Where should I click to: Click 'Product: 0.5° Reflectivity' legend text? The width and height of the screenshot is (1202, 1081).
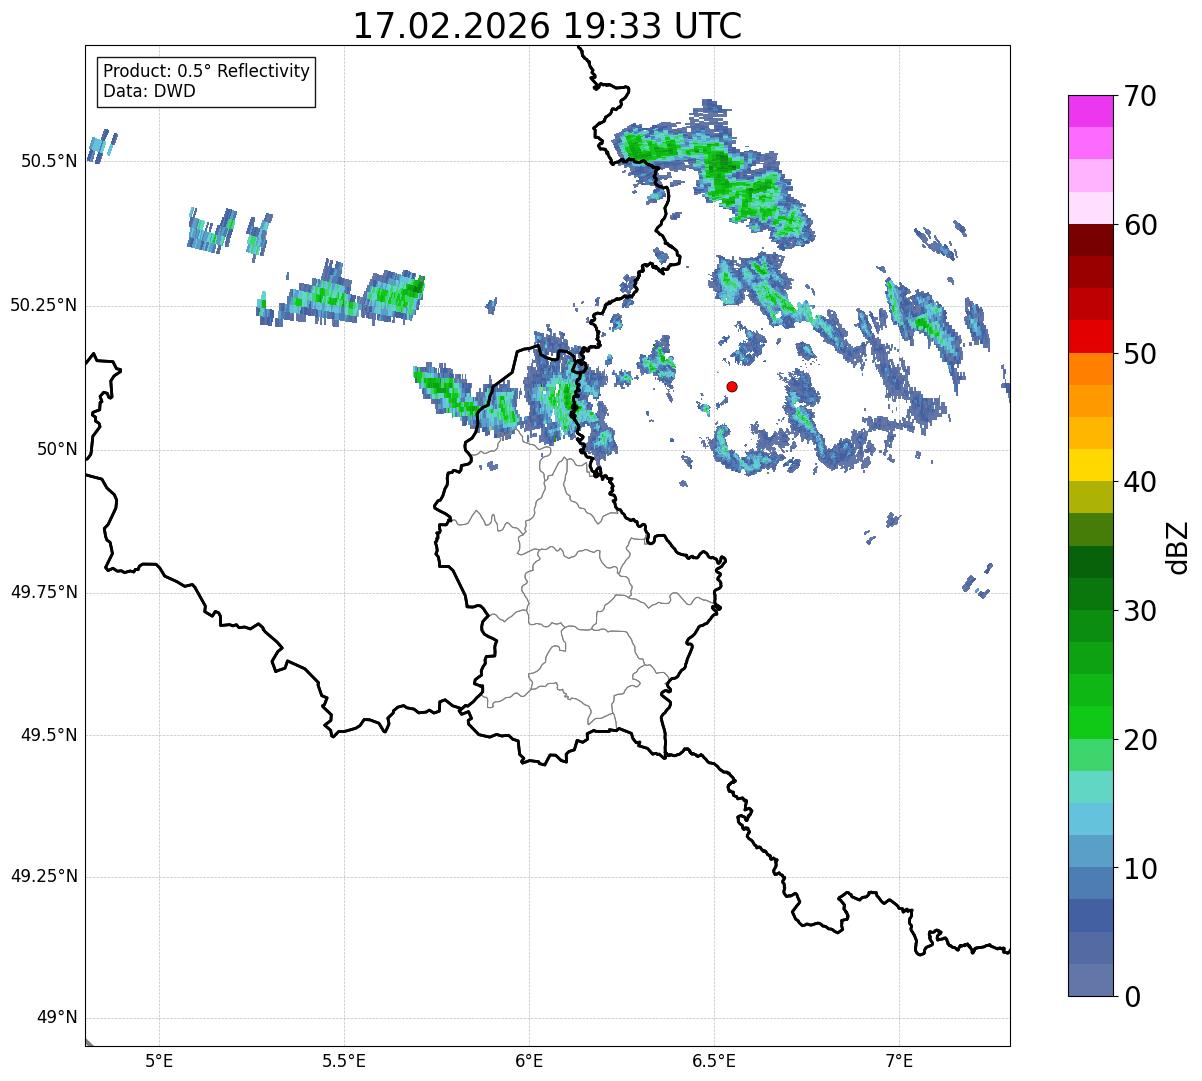(x=206, y=72)
